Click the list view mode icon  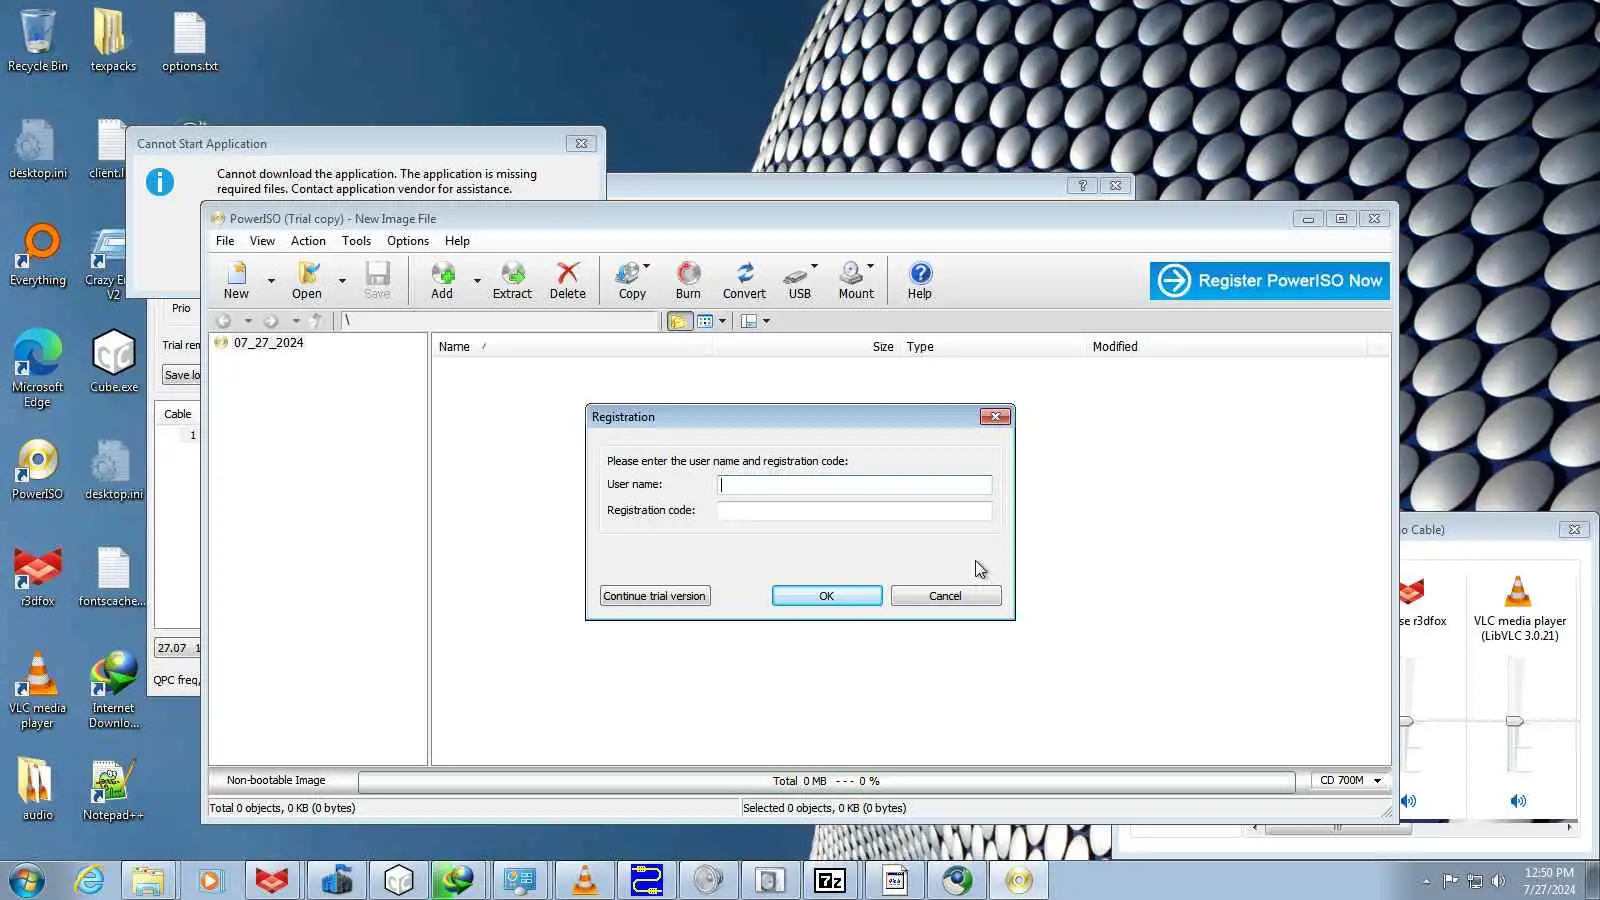705,321
